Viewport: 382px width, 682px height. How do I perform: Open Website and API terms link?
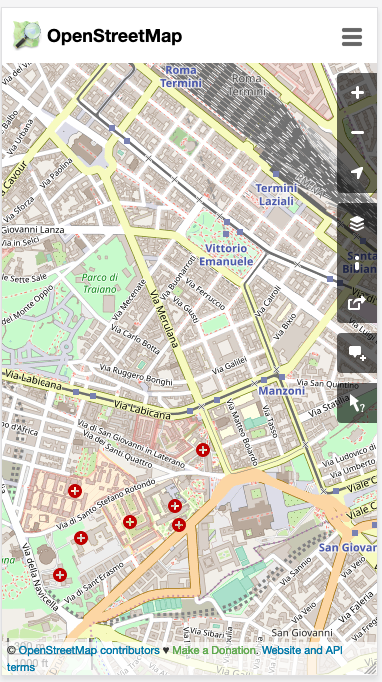tap(174, 658)
